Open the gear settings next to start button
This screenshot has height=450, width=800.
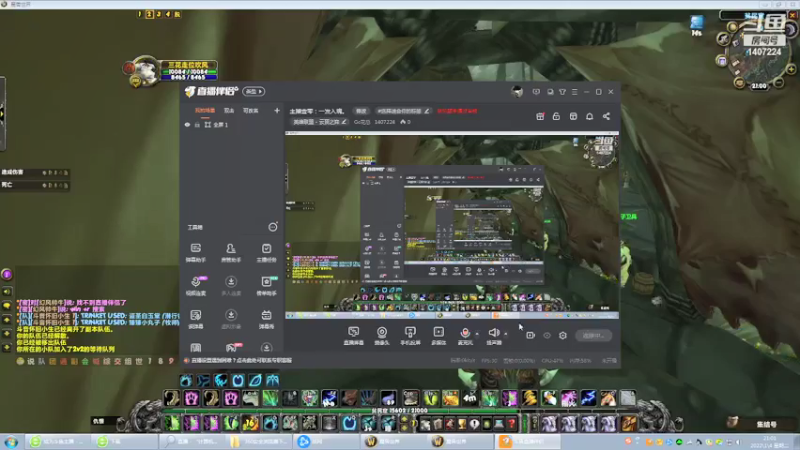(563, 335)
